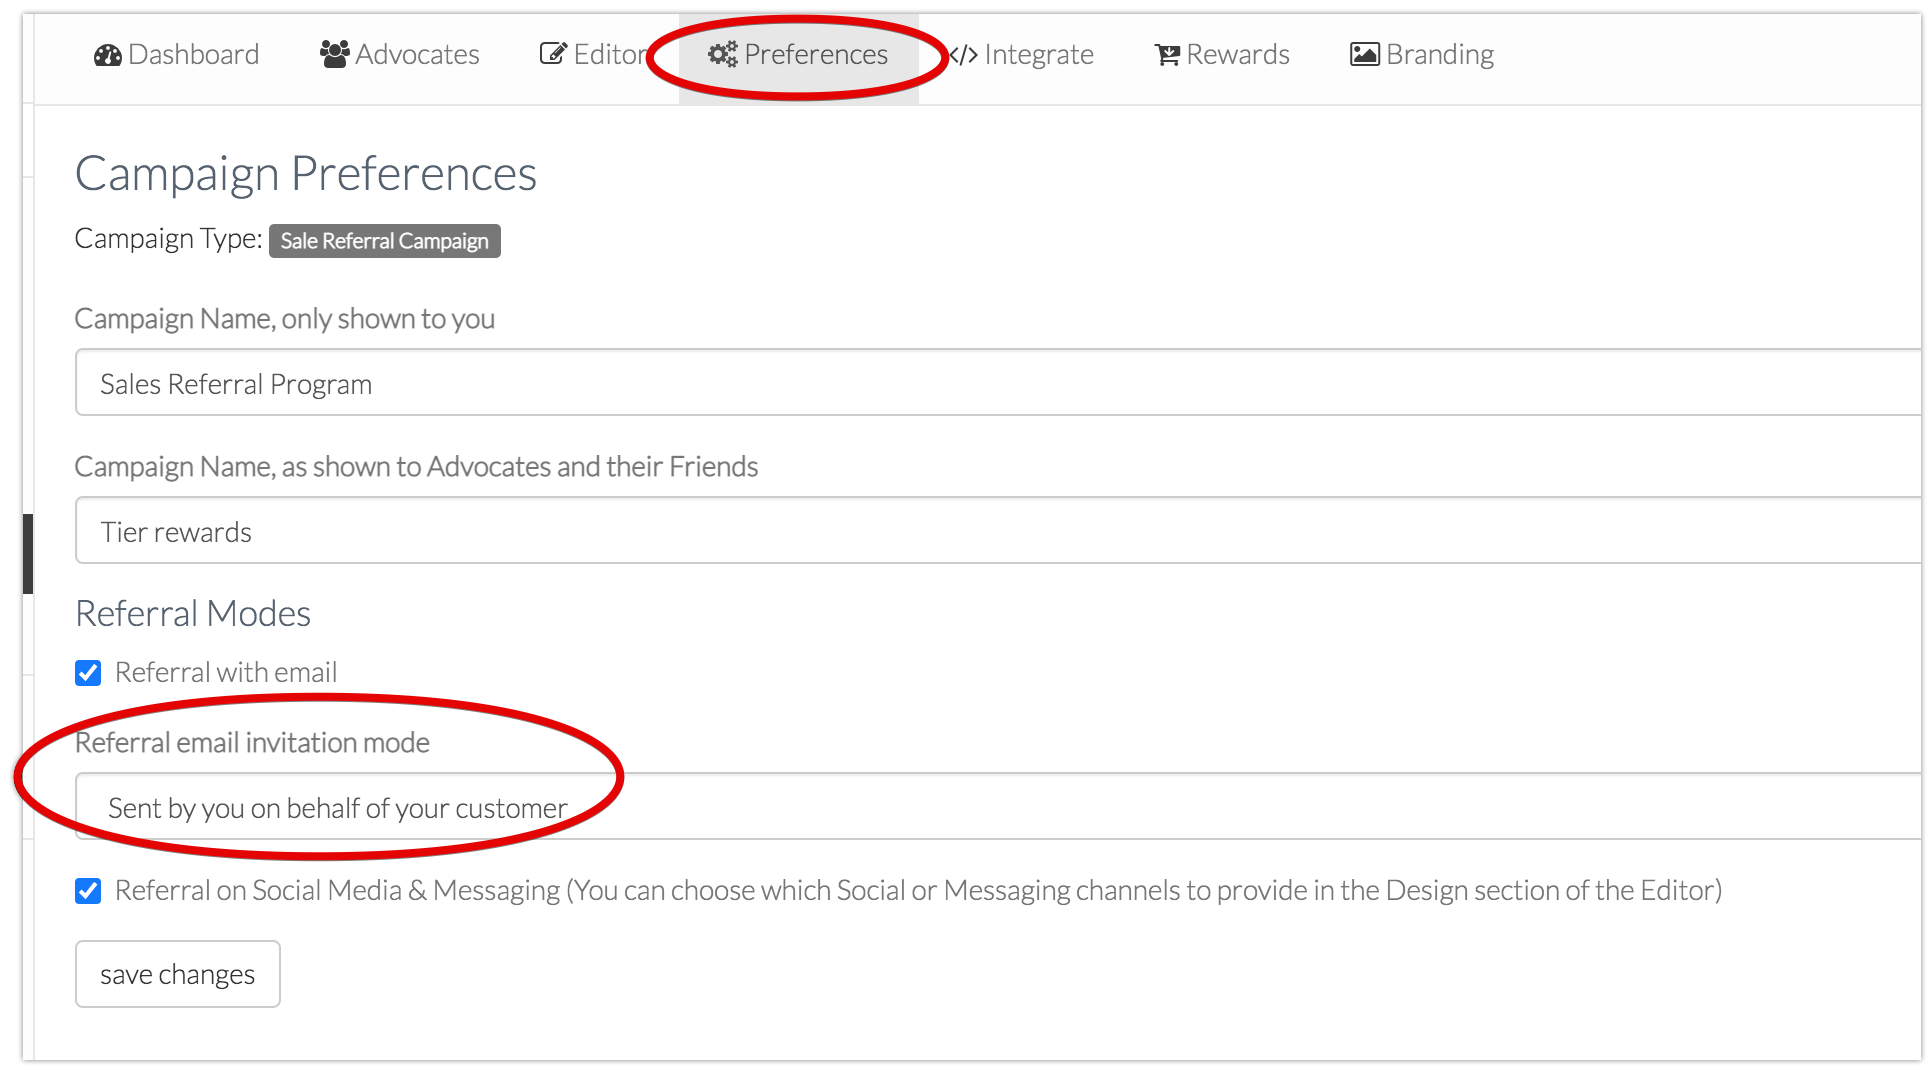This screenshot has height=1070, width=1931.
Task: Click the Sales Referral Program name field
Action: (998, 383)
